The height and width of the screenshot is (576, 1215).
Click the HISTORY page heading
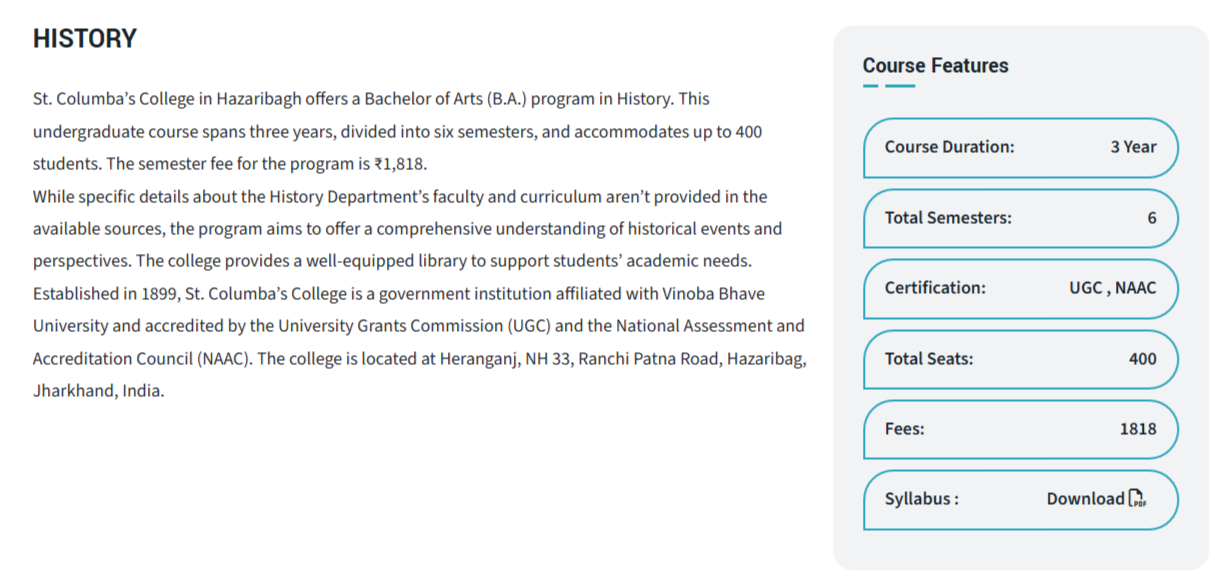85,39
